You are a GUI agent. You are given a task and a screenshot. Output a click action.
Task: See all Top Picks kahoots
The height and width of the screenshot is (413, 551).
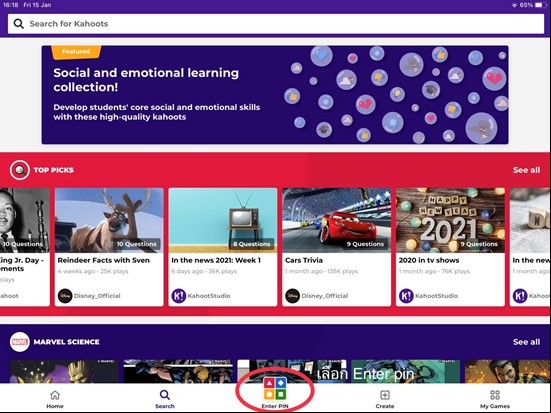pos(526,170)
